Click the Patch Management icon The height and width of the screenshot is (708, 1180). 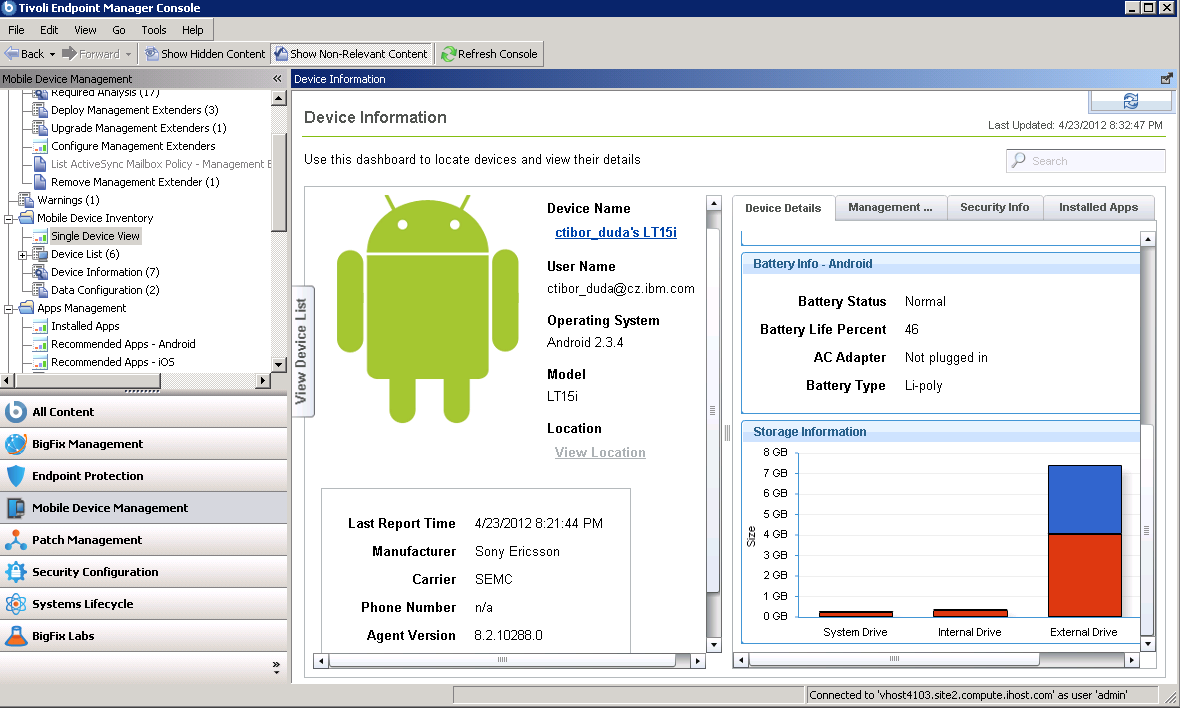tap(15, 539)
